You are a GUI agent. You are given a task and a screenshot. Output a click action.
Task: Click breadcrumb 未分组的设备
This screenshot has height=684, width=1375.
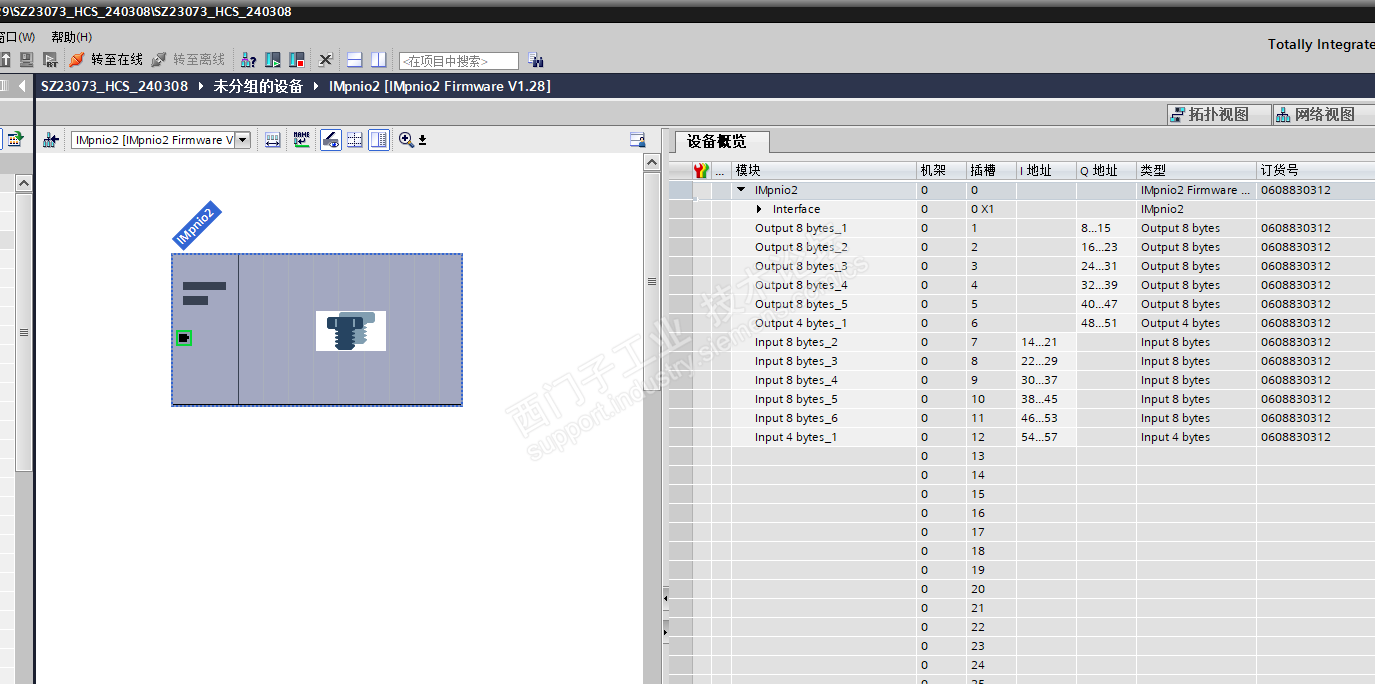click(x=258, y=86)
